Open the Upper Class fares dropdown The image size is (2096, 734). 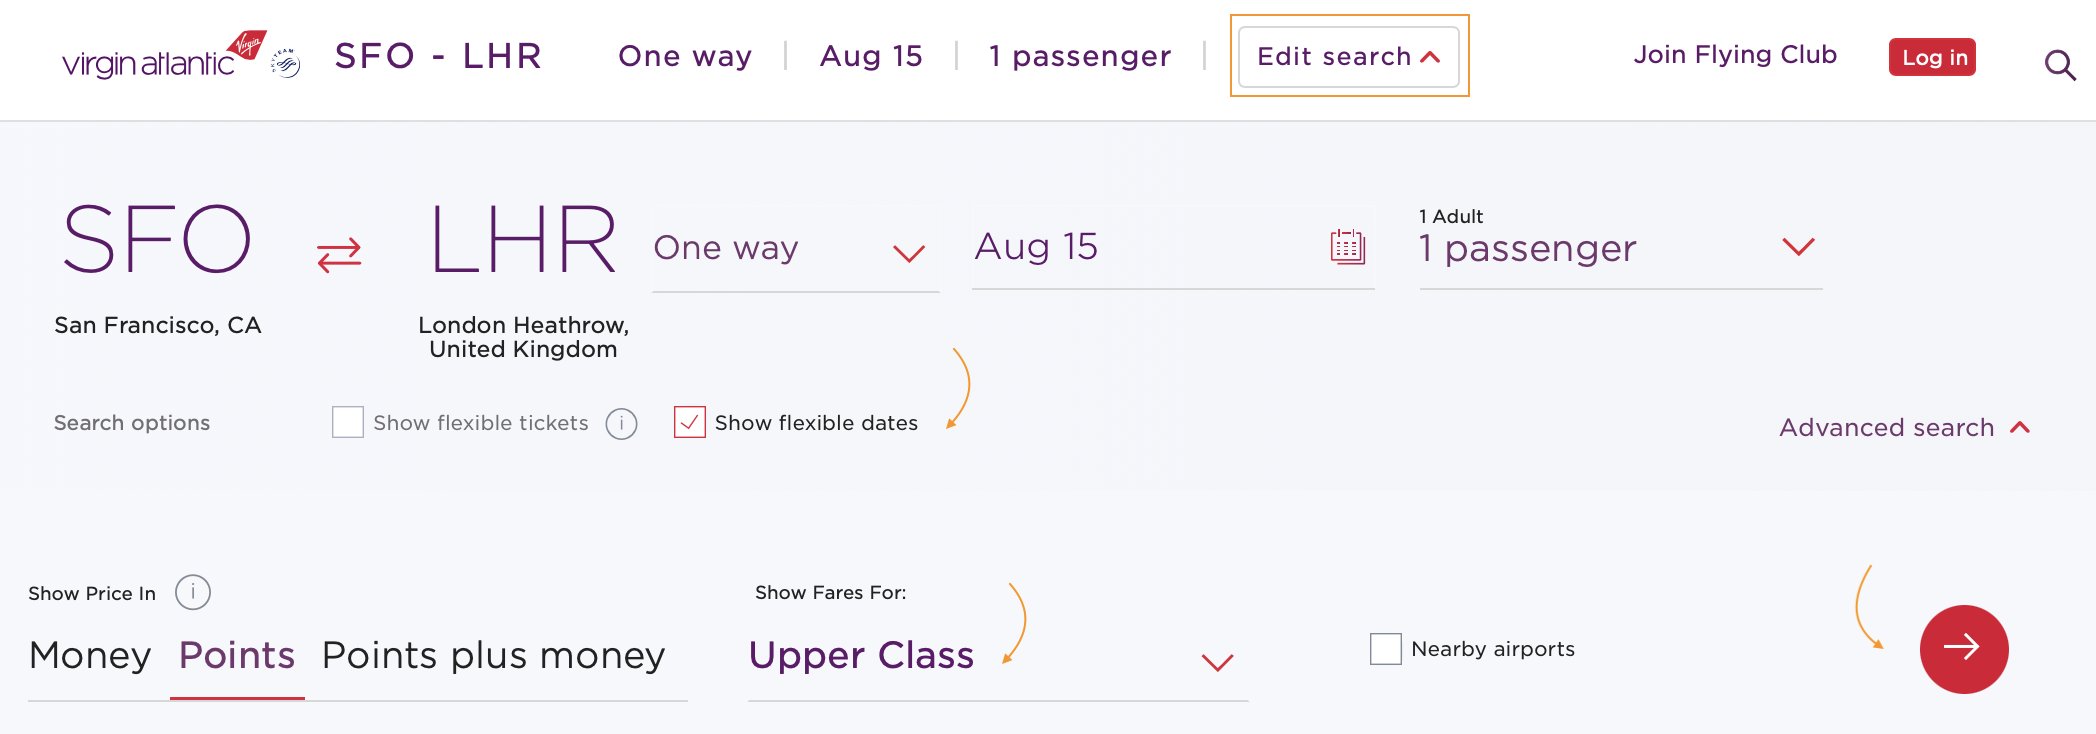998,656
